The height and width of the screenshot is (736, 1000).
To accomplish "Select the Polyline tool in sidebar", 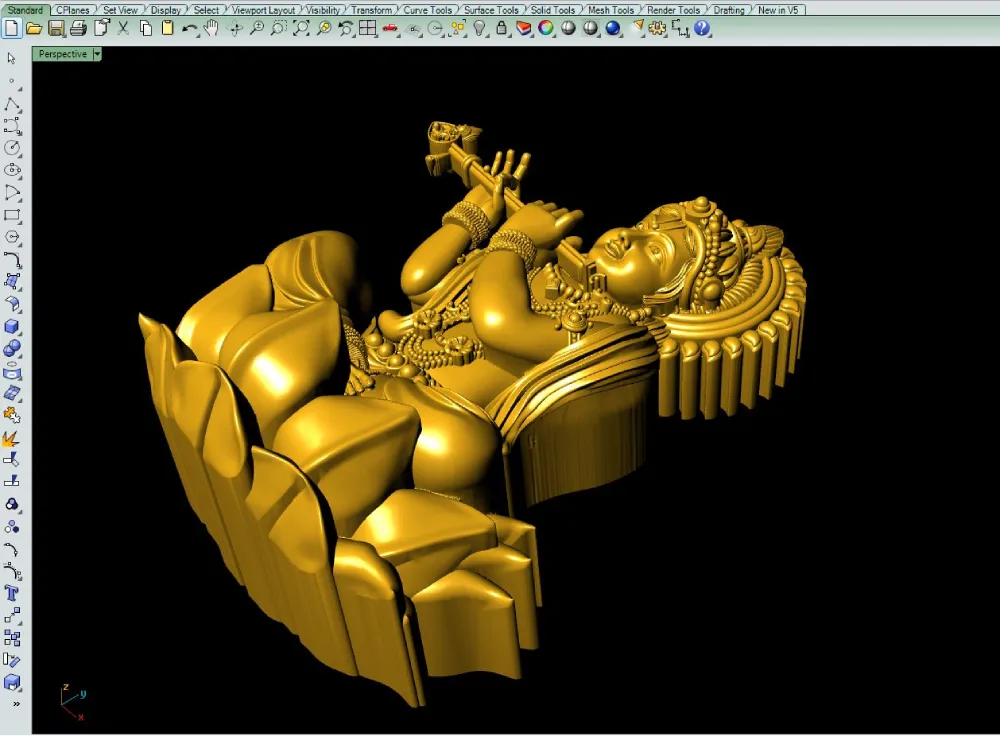I will click(12, 104).
